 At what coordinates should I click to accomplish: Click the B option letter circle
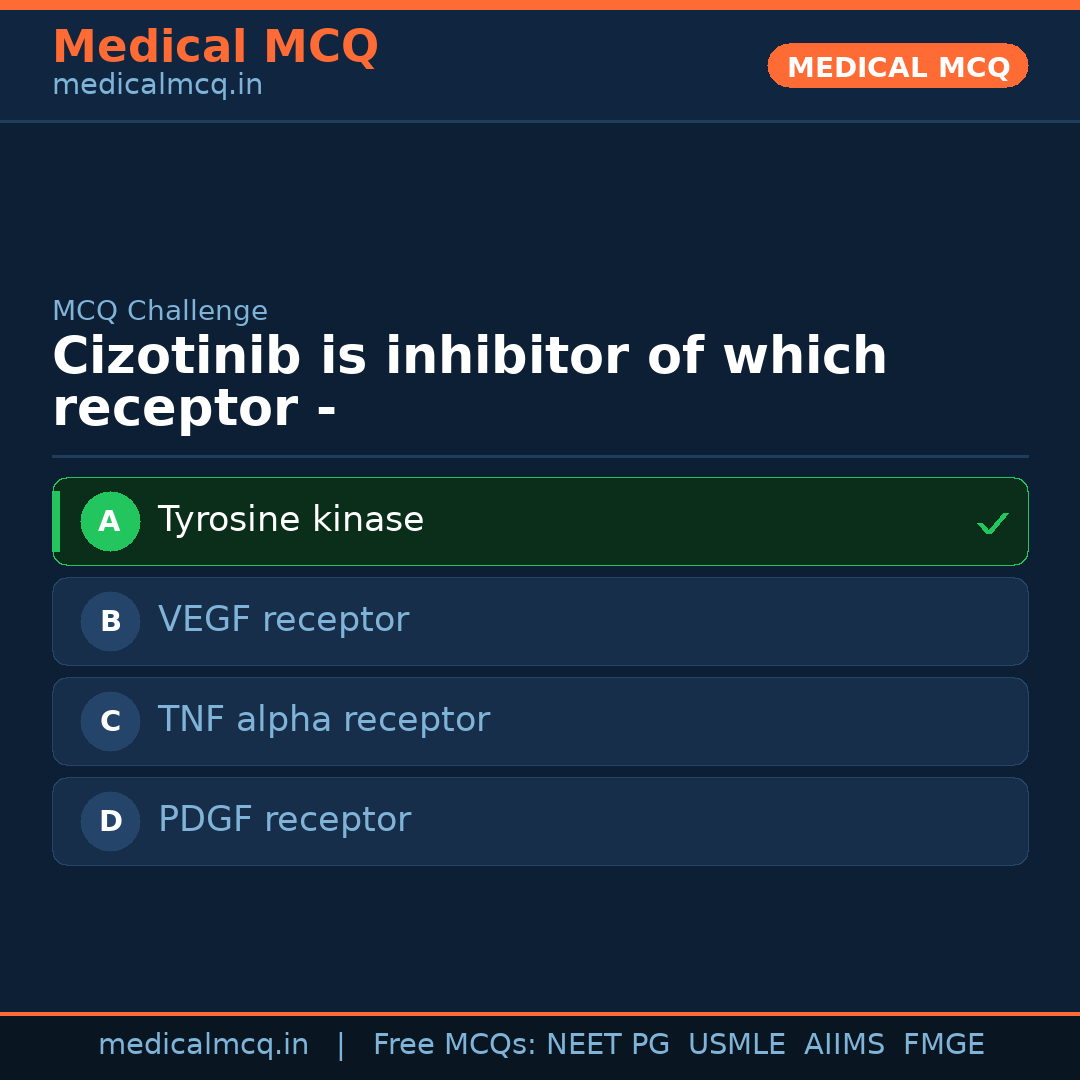[x=110, y=621]
